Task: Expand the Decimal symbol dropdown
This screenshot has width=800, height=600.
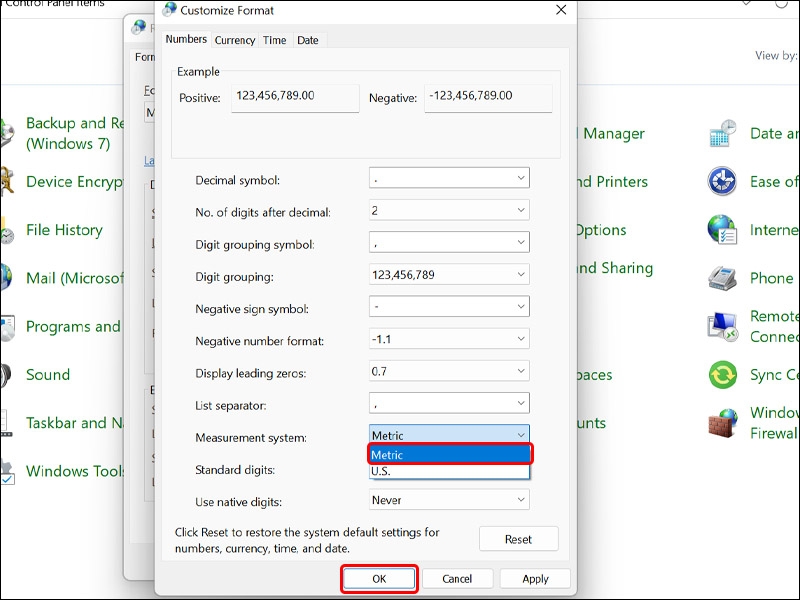Action: (449, 179)
